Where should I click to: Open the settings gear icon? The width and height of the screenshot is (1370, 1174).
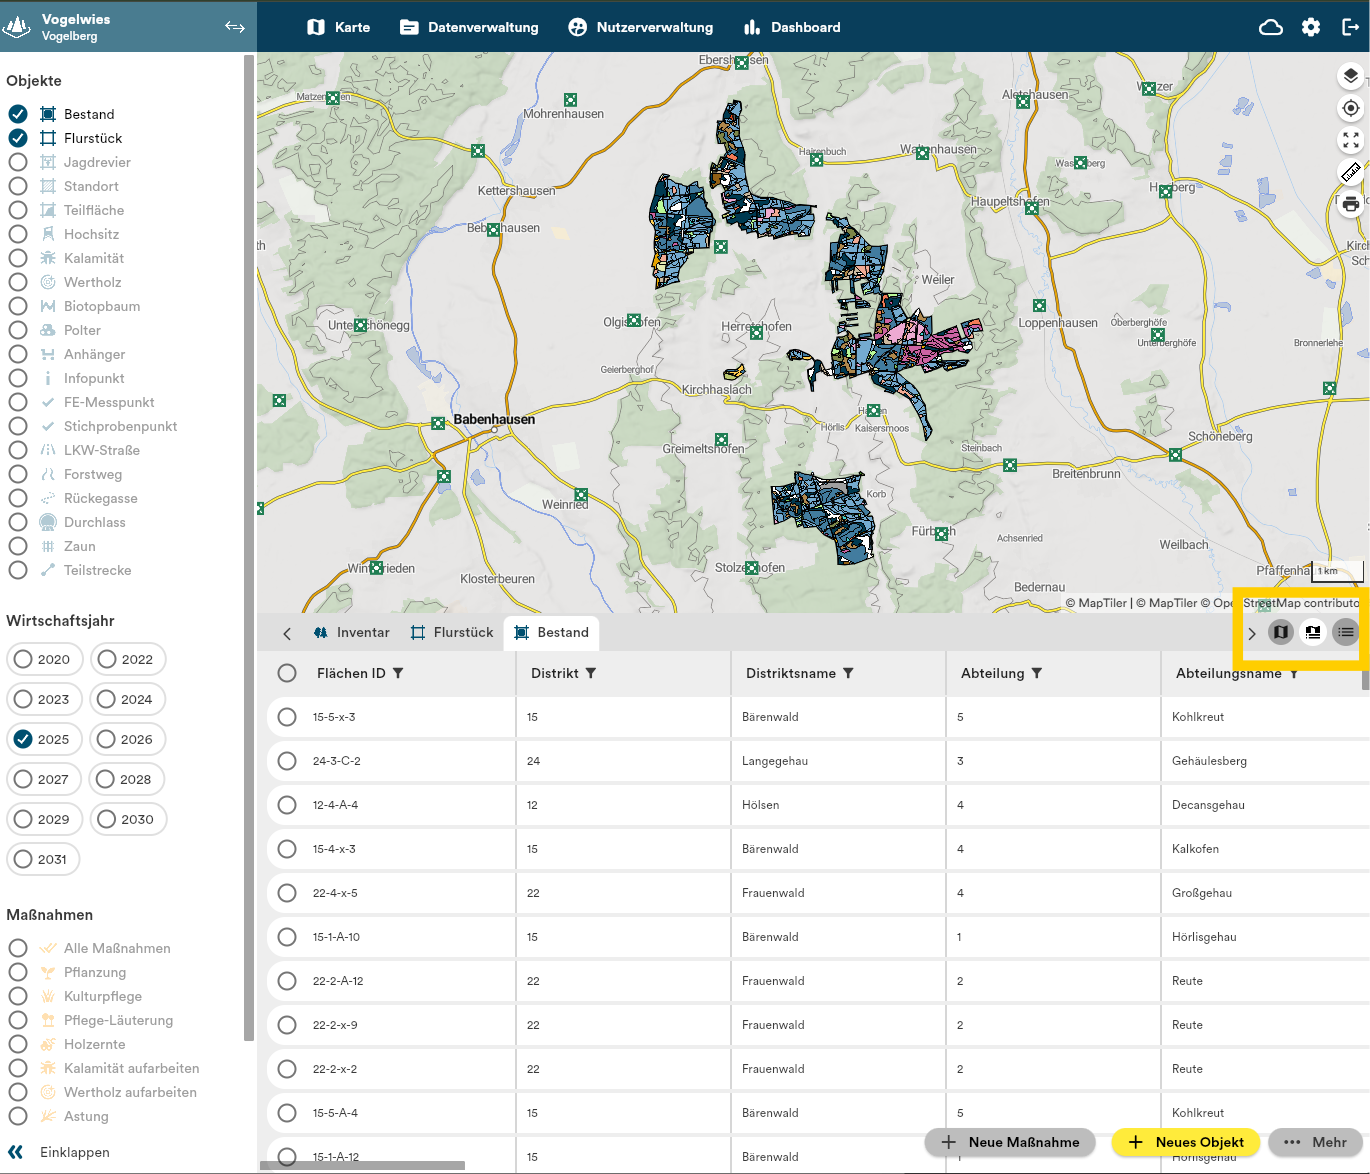[1311, 27]
